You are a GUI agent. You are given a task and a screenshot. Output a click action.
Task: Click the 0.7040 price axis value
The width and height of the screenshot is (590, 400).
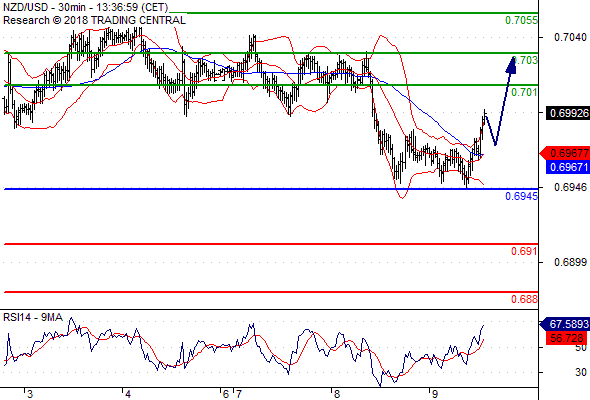[x=570, y=37]
